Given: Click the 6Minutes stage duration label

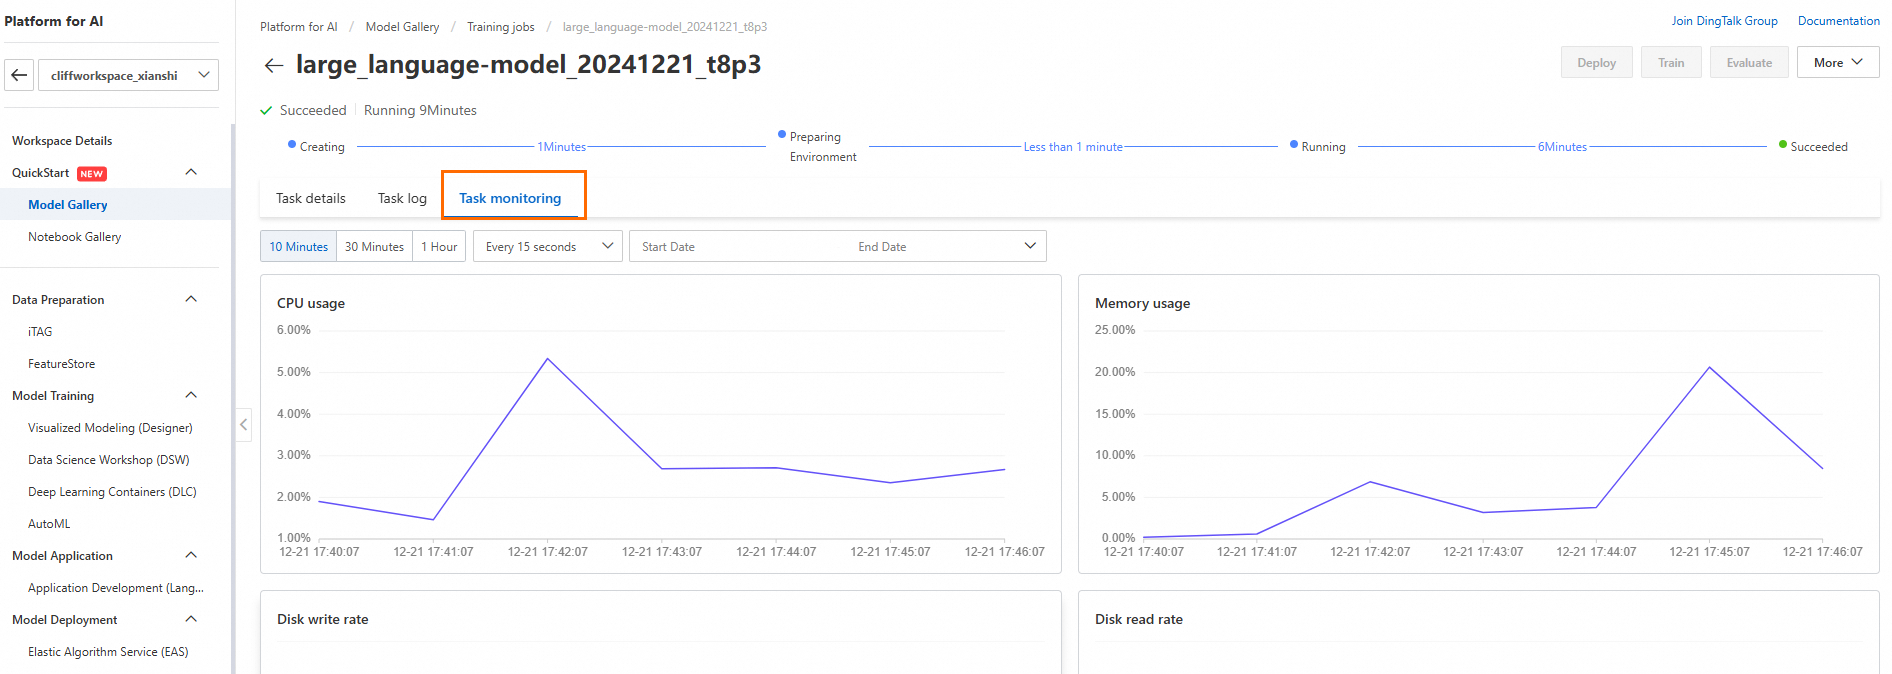Looking at the screenshot, I should 1562,147.
